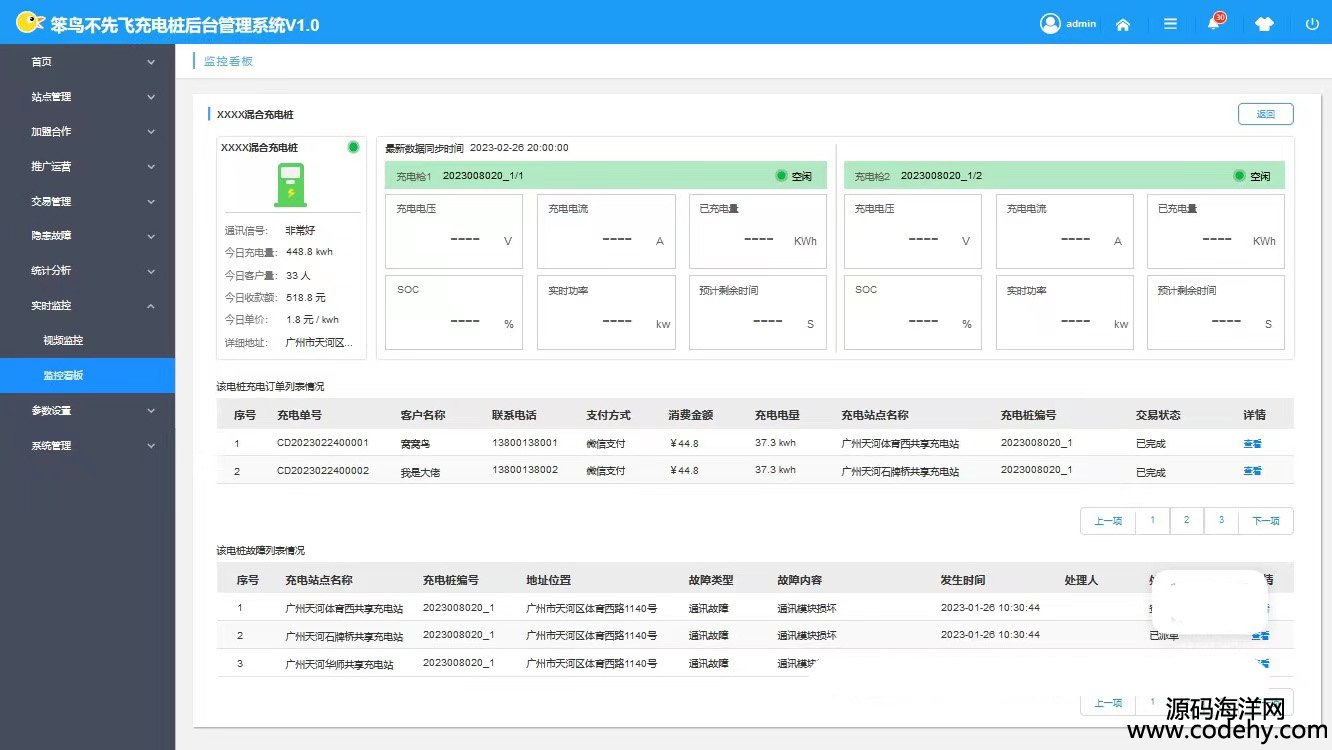Screen dimensions: 1332x750
Task: Expand 加盟合作 in sidebar
Action: (x=87, y=131)
